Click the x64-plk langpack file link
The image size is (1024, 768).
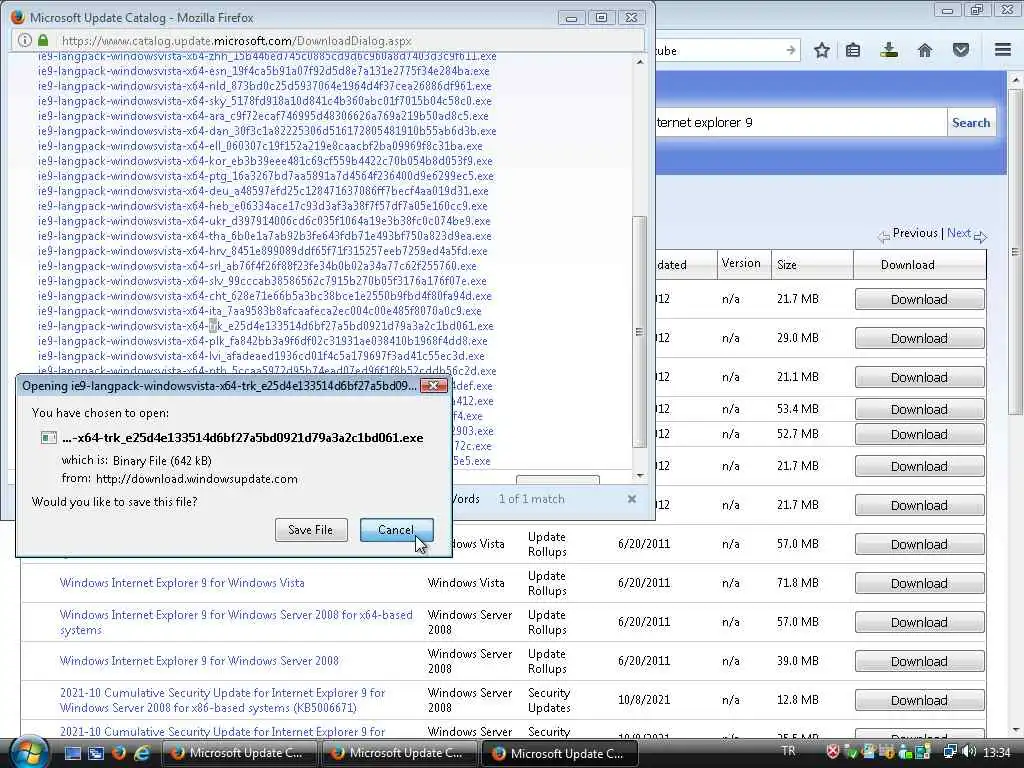pyautogui.click(x=263, y=342)
